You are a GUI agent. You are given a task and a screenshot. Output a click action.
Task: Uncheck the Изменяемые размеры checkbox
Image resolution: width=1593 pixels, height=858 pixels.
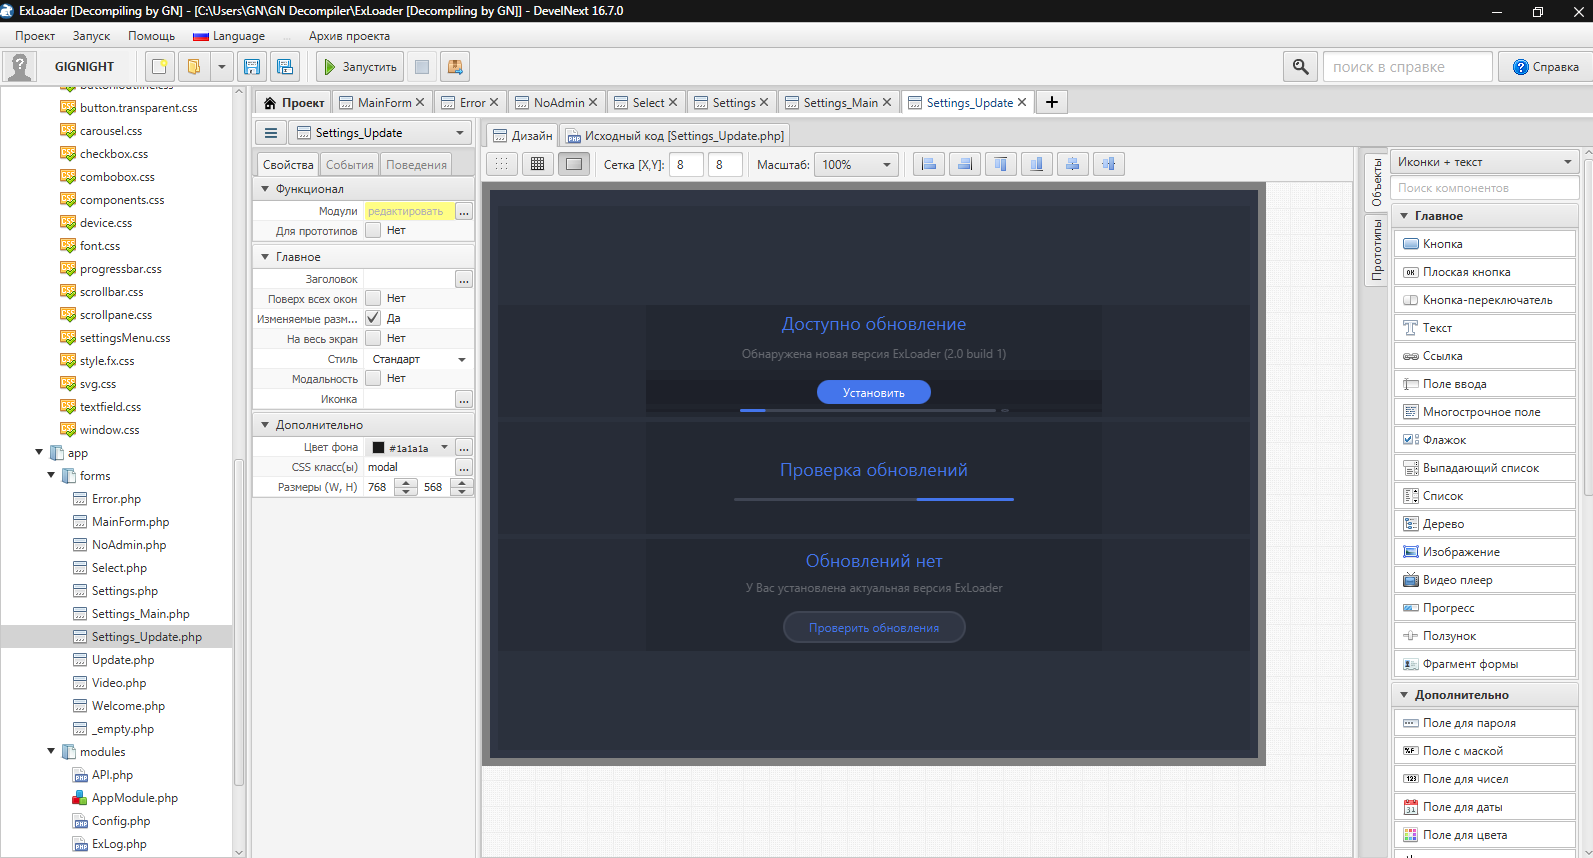click(x=373, y=318)
